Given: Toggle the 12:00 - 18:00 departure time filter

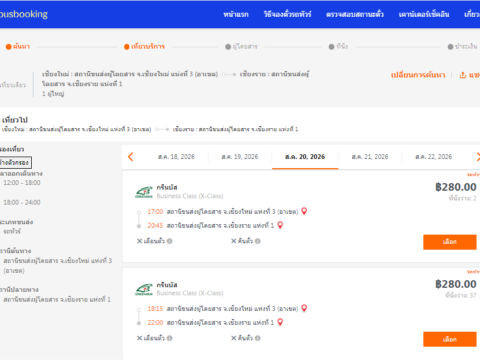Looking at the screenshot, I should click(22, 183).
